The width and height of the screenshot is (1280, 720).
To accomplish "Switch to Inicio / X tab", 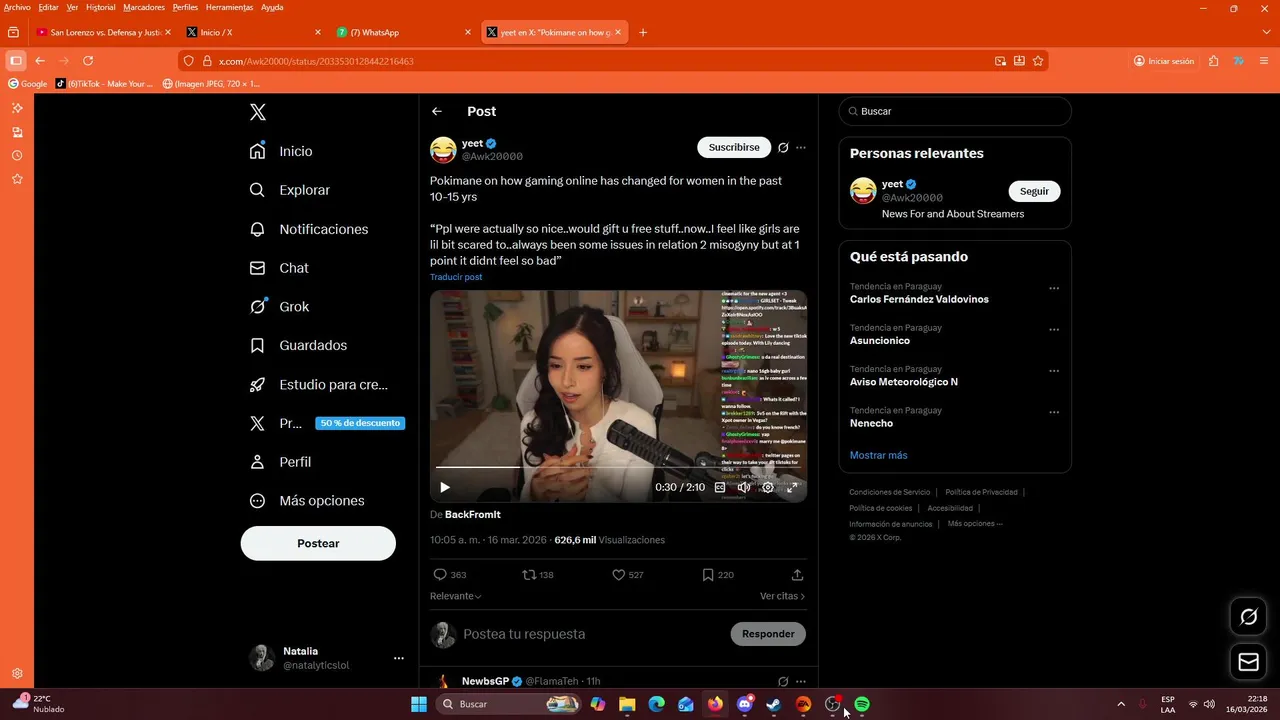I will tap(254, 32).
